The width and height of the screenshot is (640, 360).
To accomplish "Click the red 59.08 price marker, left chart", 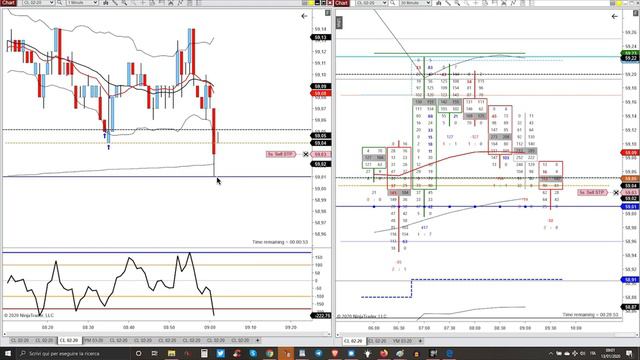I will (x=321, y=93).
